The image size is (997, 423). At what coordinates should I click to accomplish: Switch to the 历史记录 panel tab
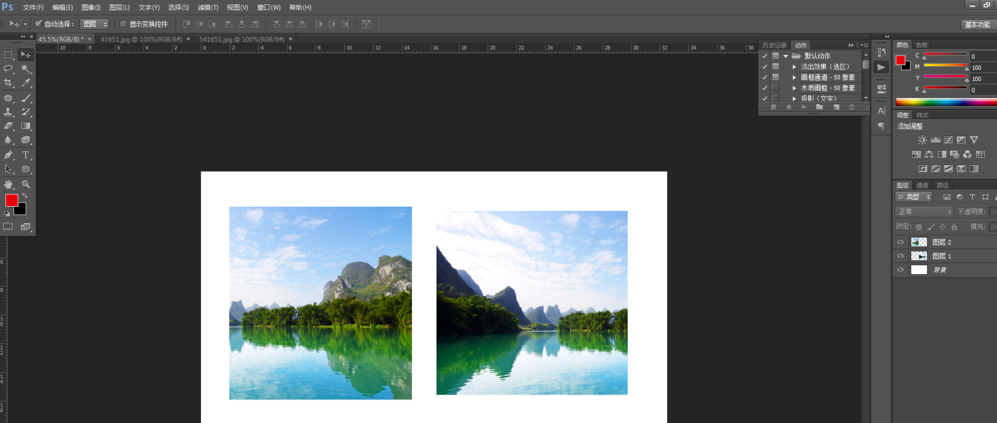774,45
